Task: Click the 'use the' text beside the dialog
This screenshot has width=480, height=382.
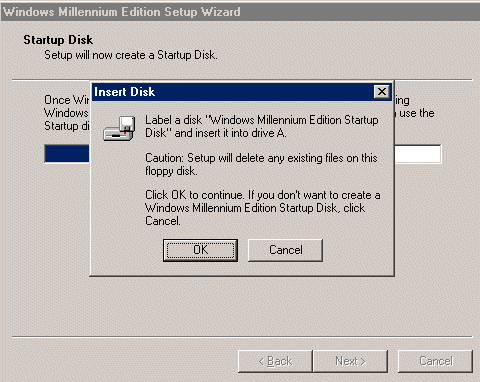Action: (417, 113)
